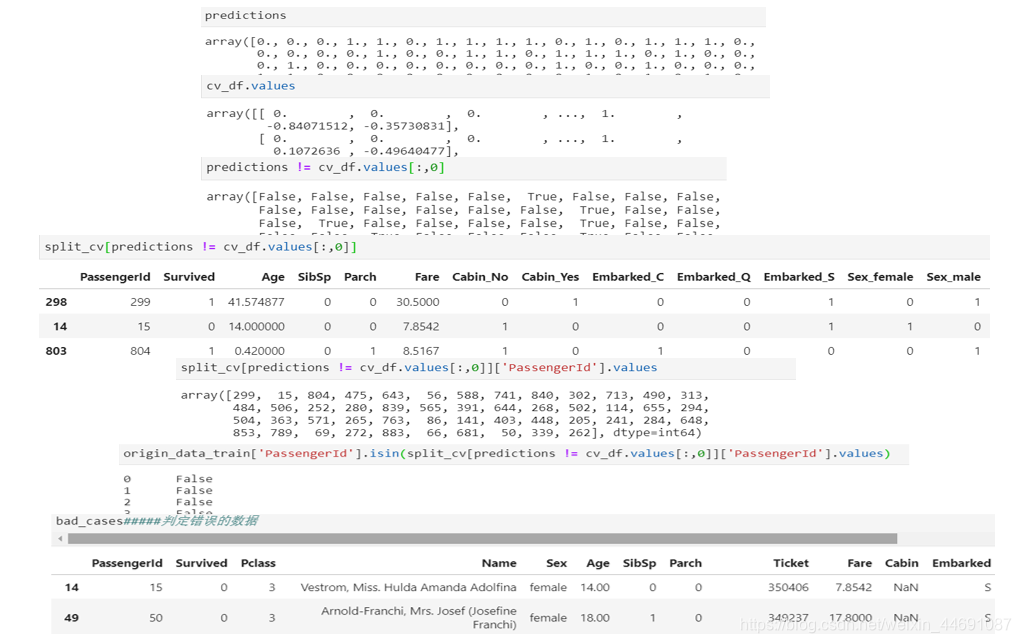The image size is (1021, 643).
Task: Click the Age value 18.00
Action: (595, 618)
